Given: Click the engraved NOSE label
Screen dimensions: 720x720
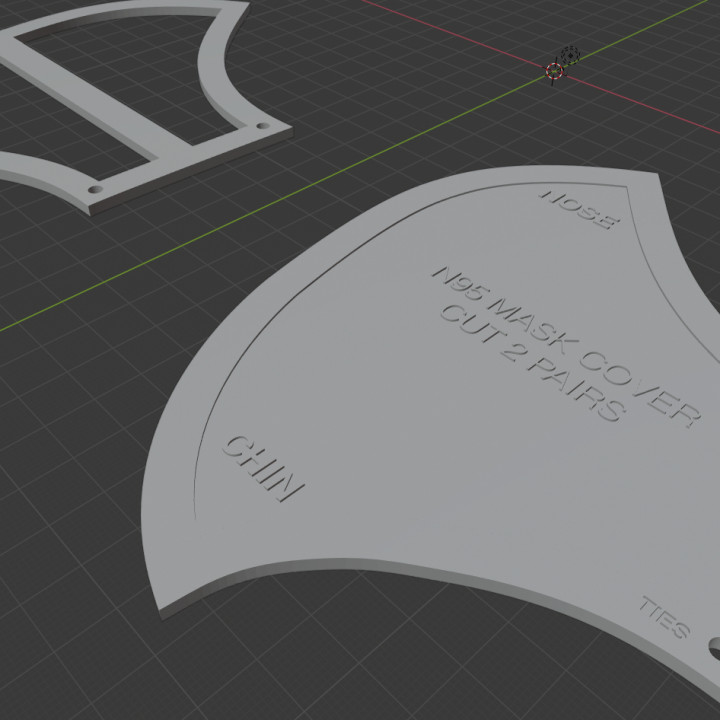Looking at the screenshot, I should [575, 209].
